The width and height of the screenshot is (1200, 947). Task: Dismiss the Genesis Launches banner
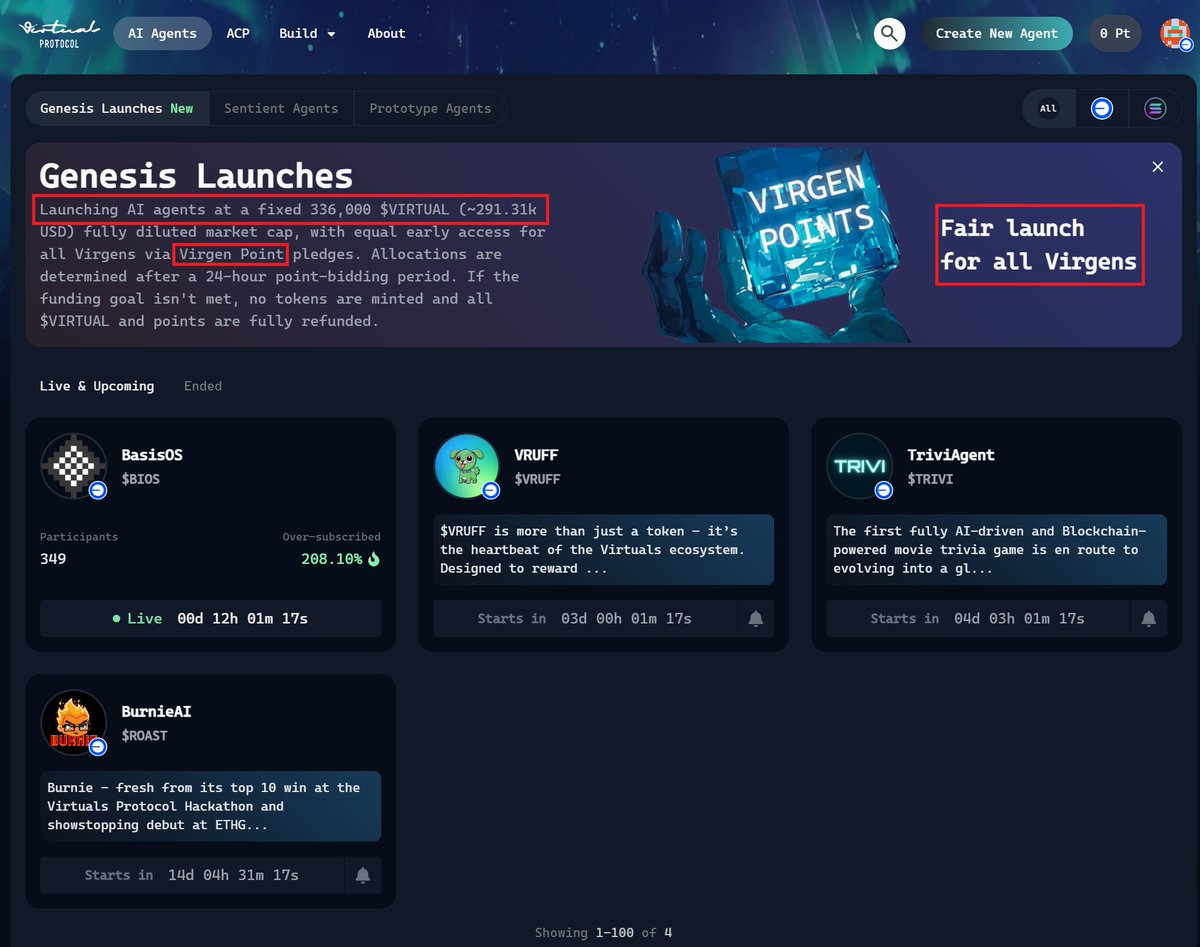(1157, 167)
